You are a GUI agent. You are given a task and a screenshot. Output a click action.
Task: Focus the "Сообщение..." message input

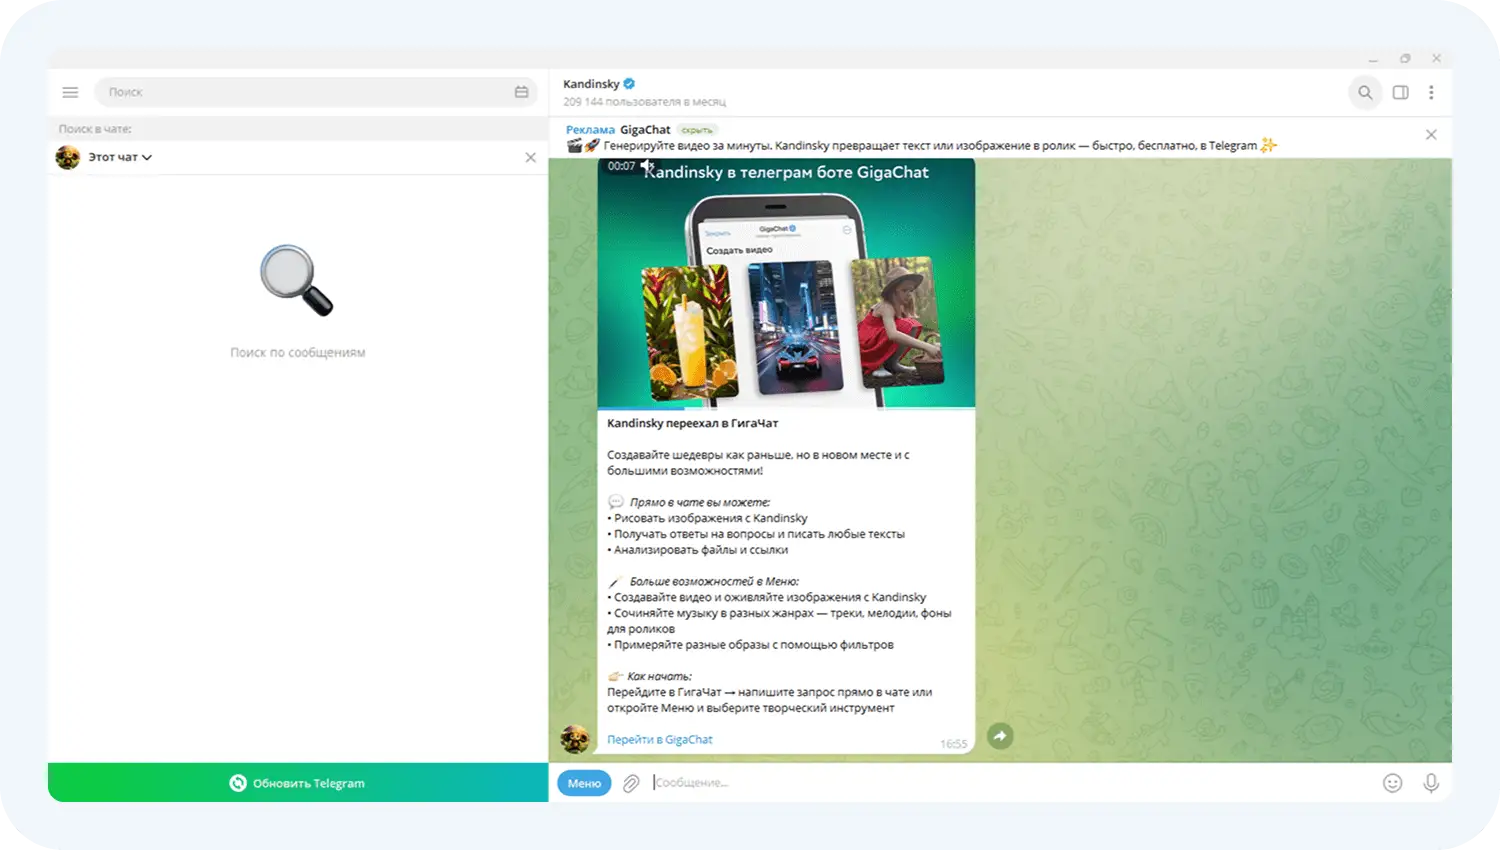tap(1010, 783)
